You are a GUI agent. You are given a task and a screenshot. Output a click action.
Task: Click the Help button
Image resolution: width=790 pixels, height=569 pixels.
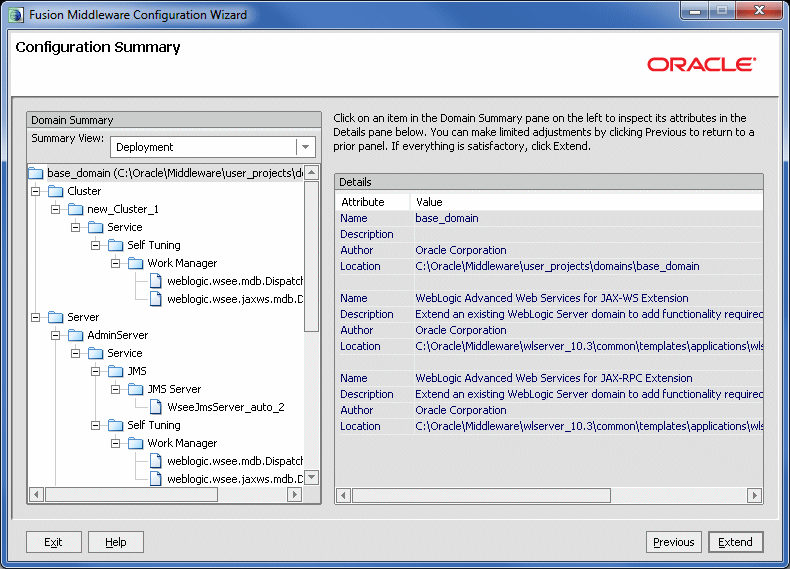click(116, 542)
